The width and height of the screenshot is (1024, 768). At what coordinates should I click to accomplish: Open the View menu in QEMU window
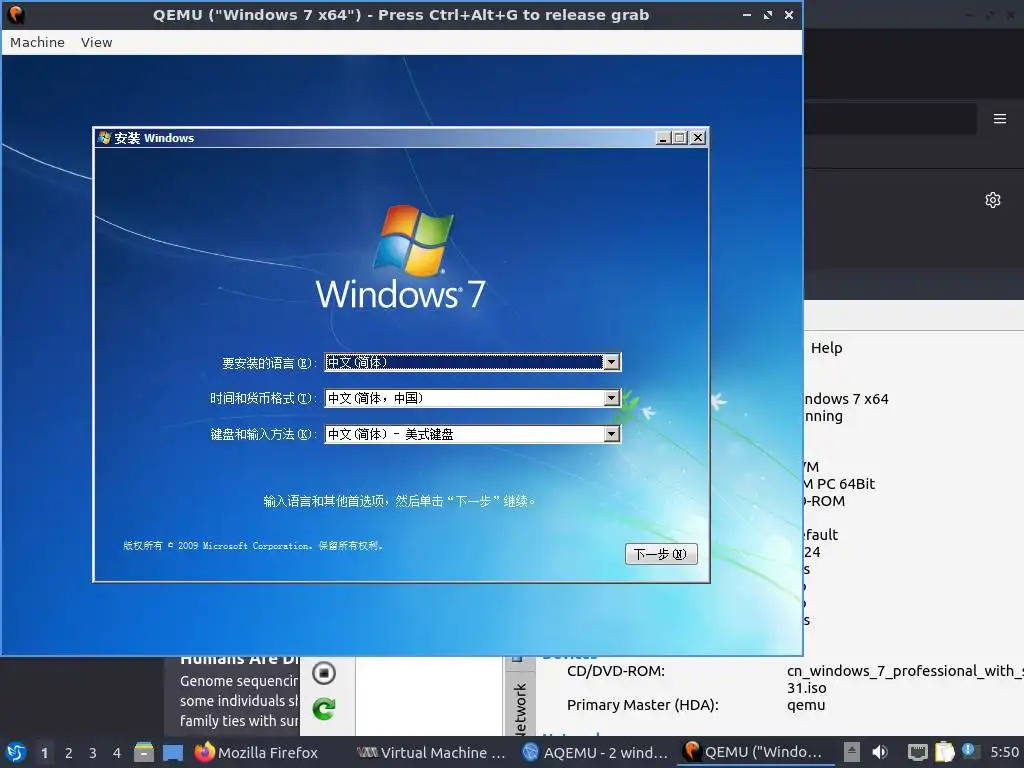(97, 42)
